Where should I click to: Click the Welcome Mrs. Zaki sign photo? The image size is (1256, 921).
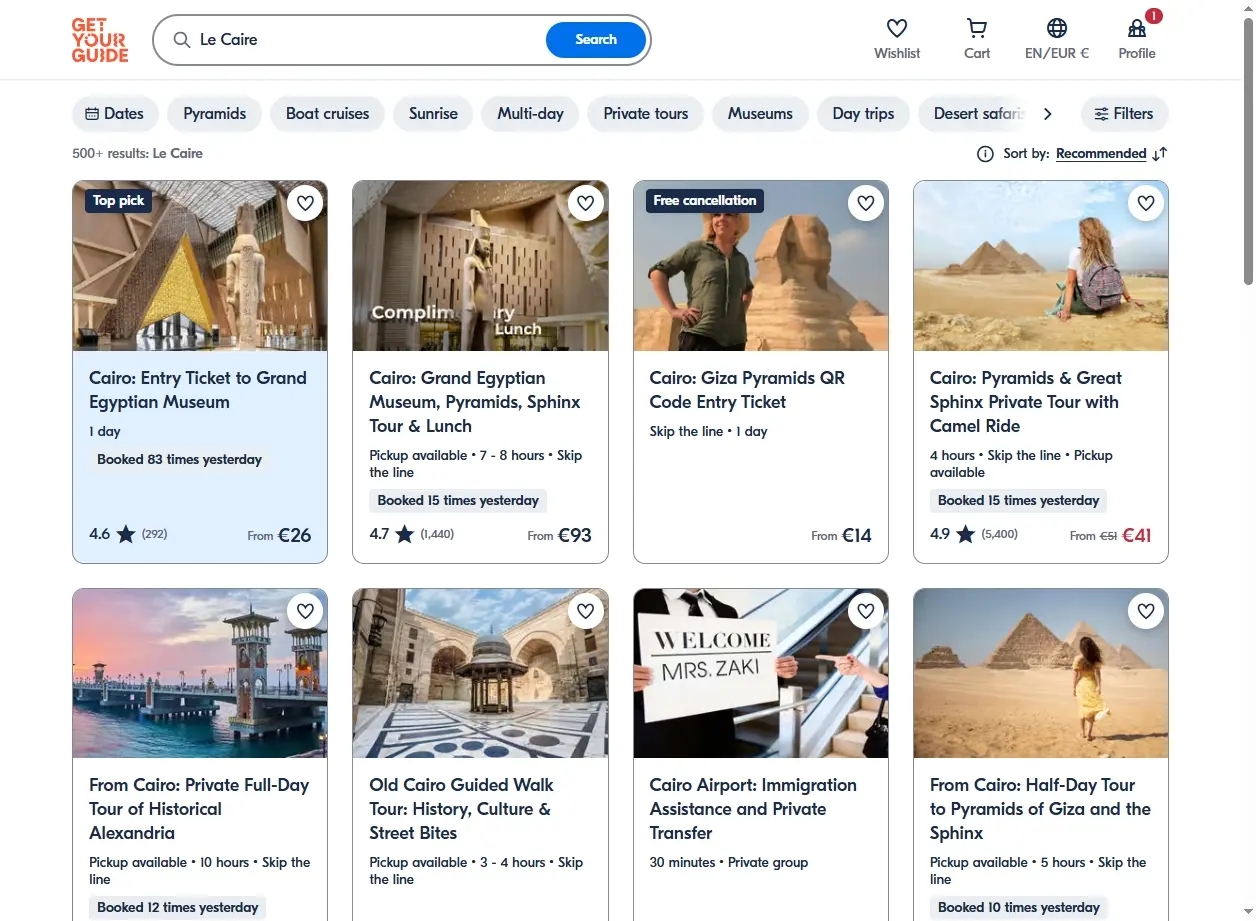click(x=761, y=673)
